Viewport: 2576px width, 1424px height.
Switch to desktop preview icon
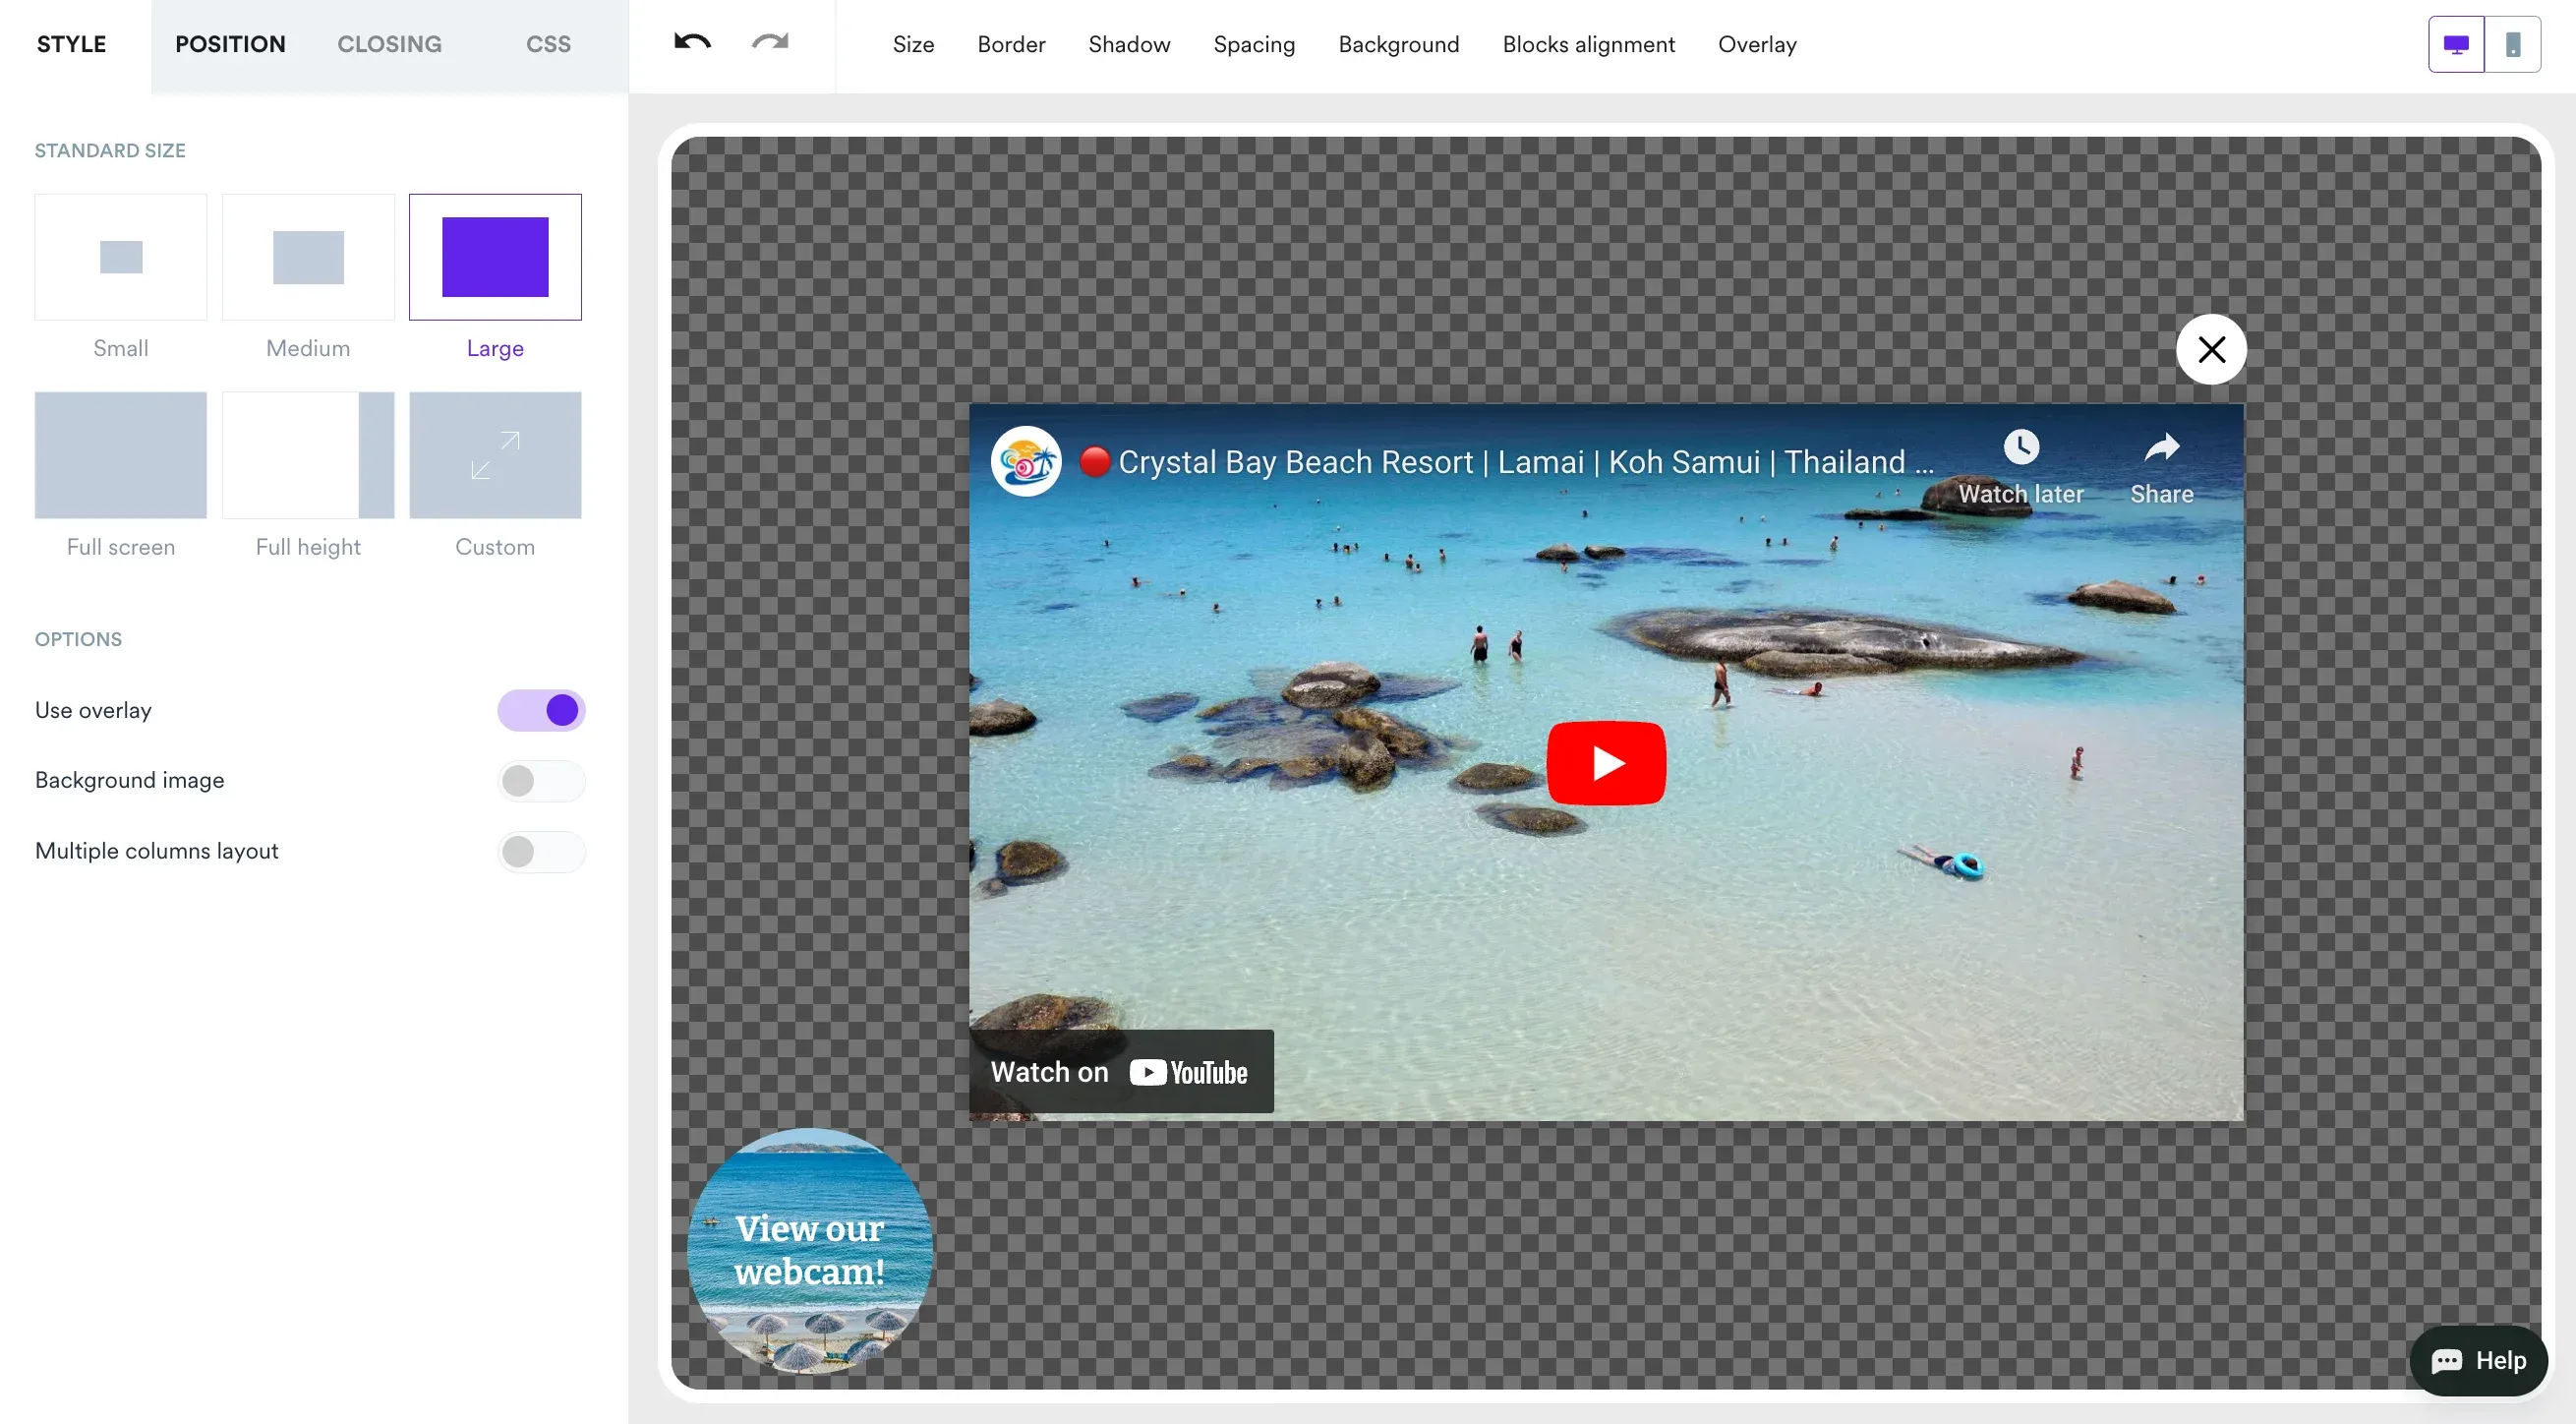coord(2456,44)
